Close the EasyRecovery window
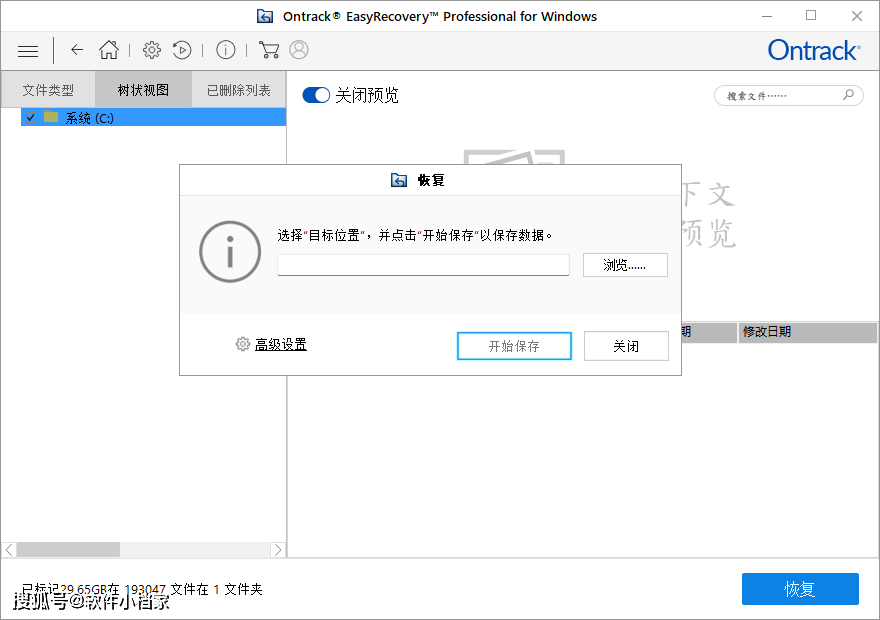 point(856,16)
